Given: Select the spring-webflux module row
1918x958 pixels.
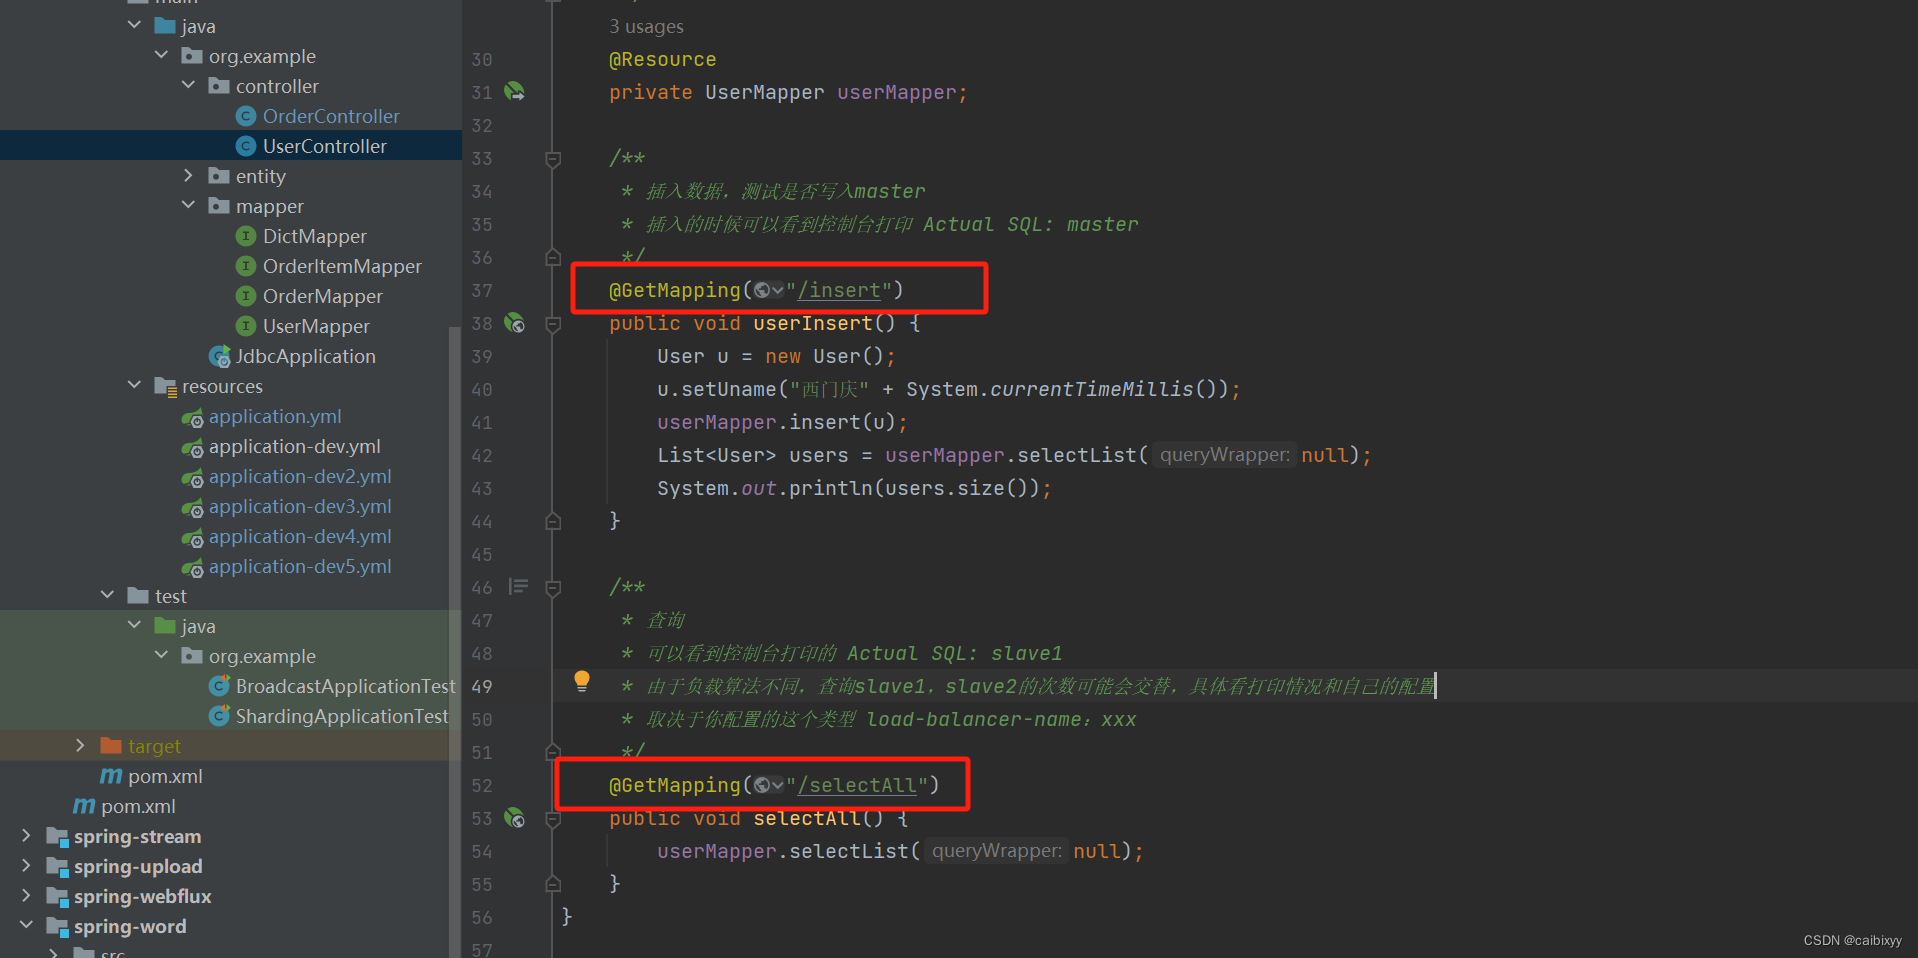Looking at the screenshot, I should click(142, 896).
